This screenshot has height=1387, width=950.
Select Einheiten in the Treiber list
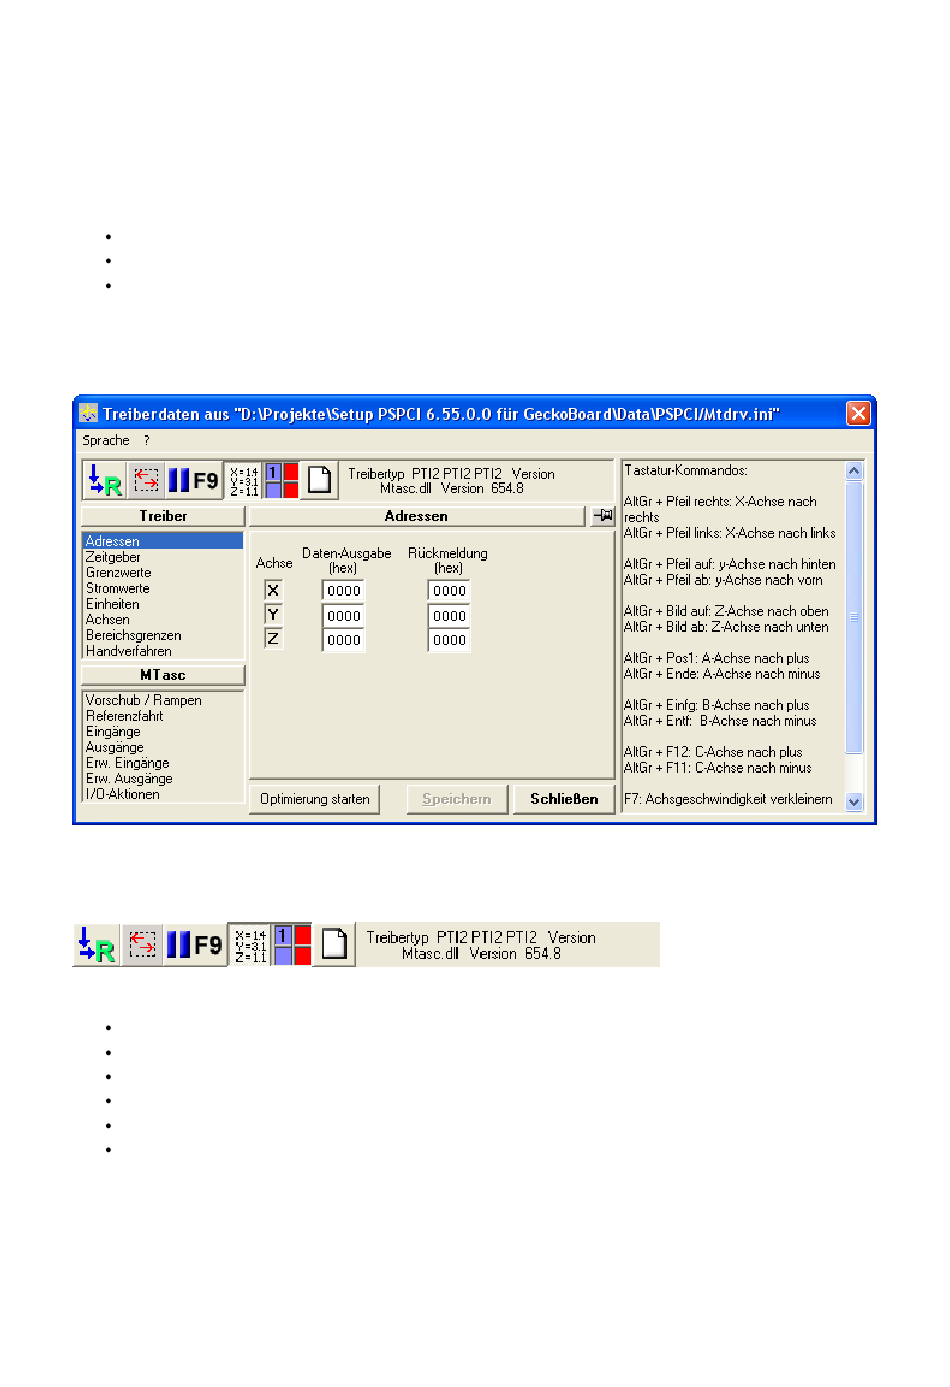[163, 604]
